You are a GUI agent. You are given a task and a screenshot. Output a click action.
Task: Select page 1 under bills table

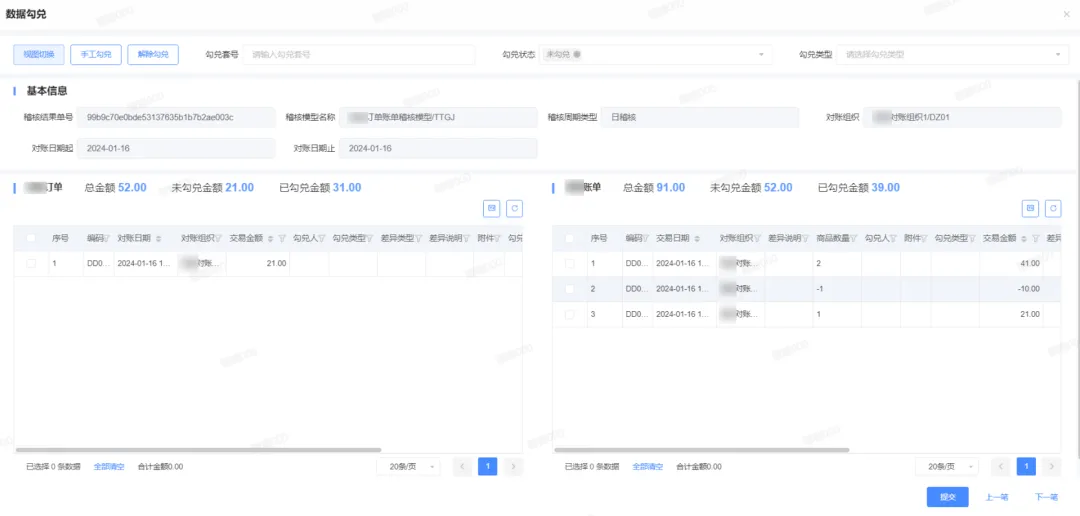1026,466
